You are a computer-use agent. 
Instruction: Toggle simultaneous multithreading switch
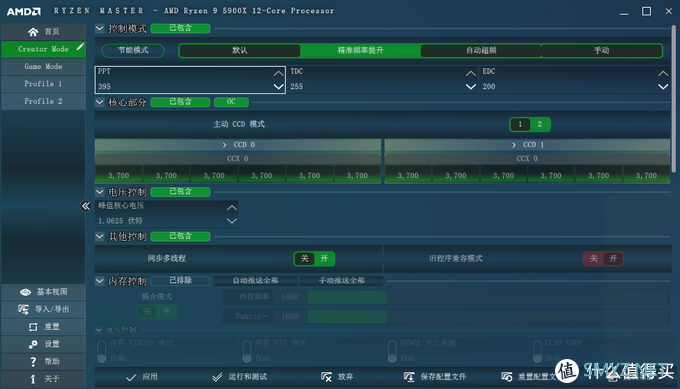tap(314, 258)
